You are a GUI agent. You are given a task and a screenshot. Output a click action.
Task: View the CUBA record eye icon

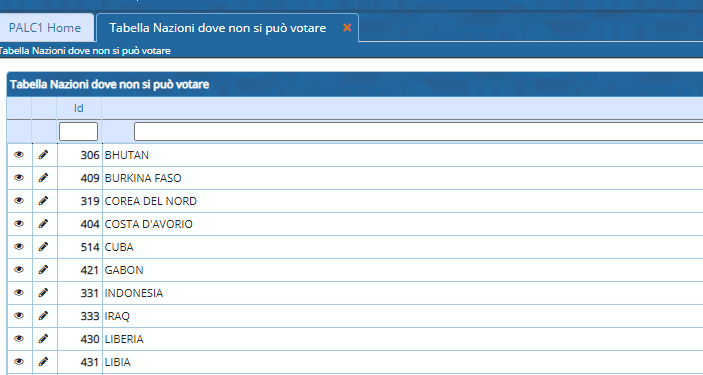coord(18,247)
